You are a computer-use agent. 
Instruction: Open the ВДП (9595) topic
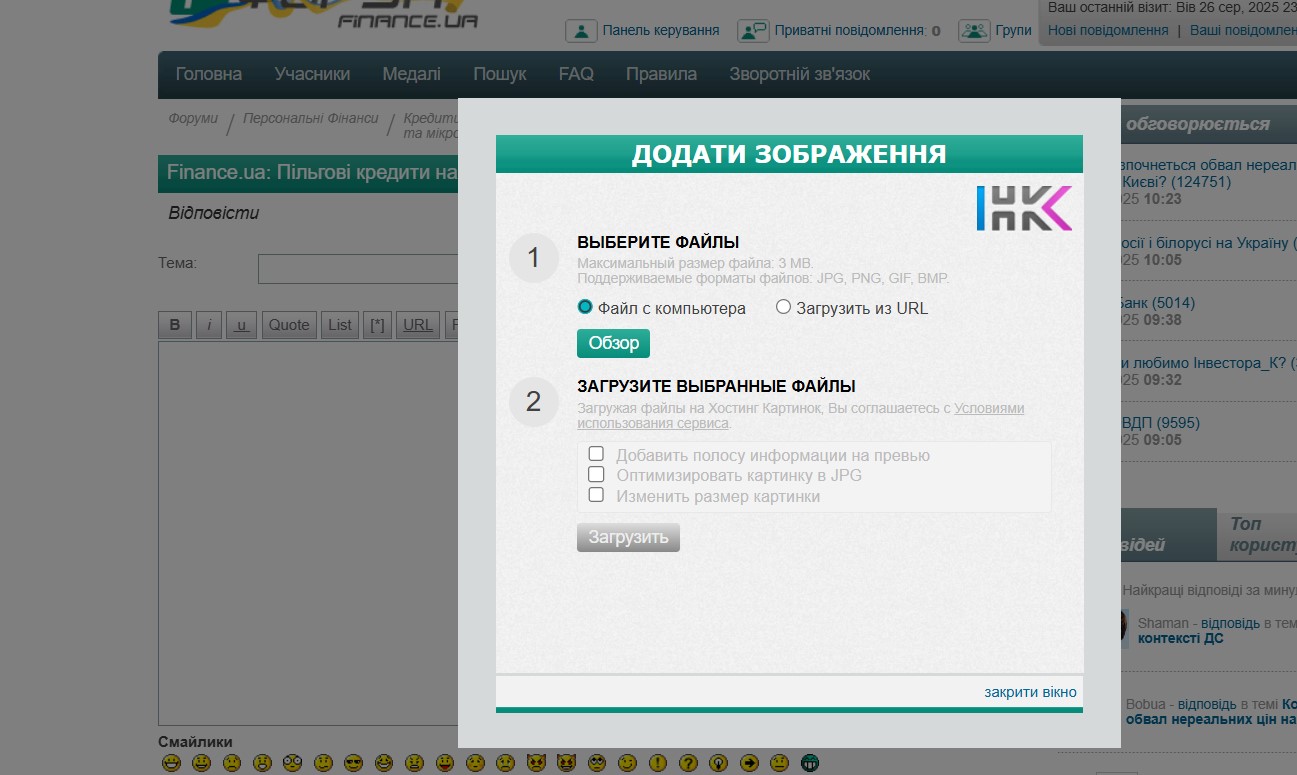tap(1160, 422)
